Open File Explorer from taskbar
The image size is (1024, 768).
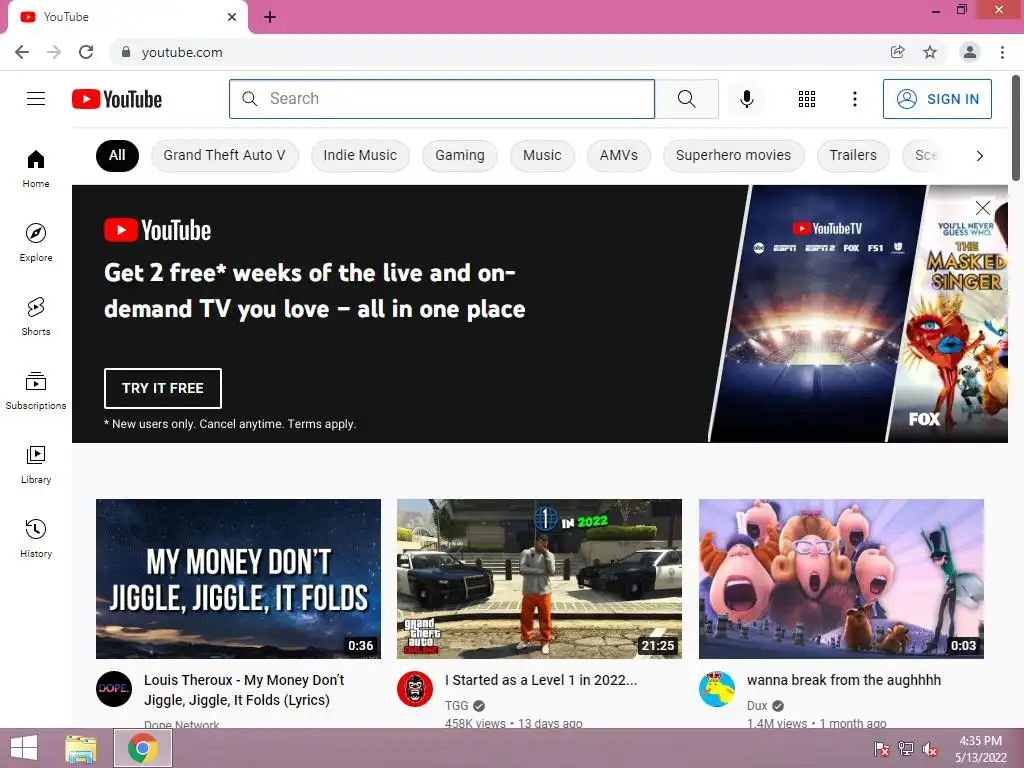point(80,748)
